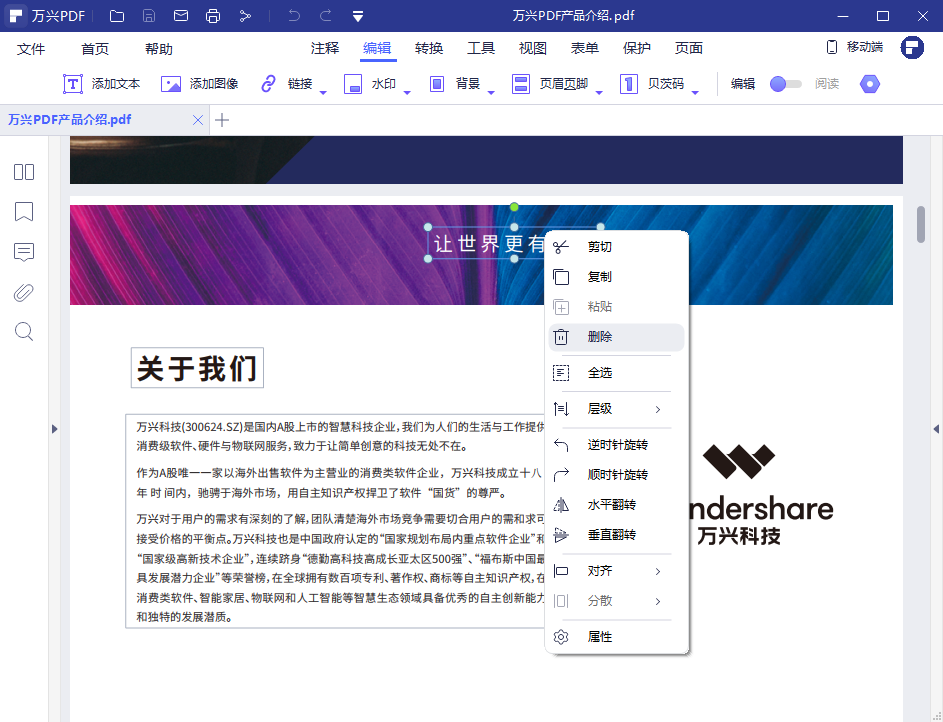Select the 添加图像 tool
943x722 pixels.
(197, 84)
